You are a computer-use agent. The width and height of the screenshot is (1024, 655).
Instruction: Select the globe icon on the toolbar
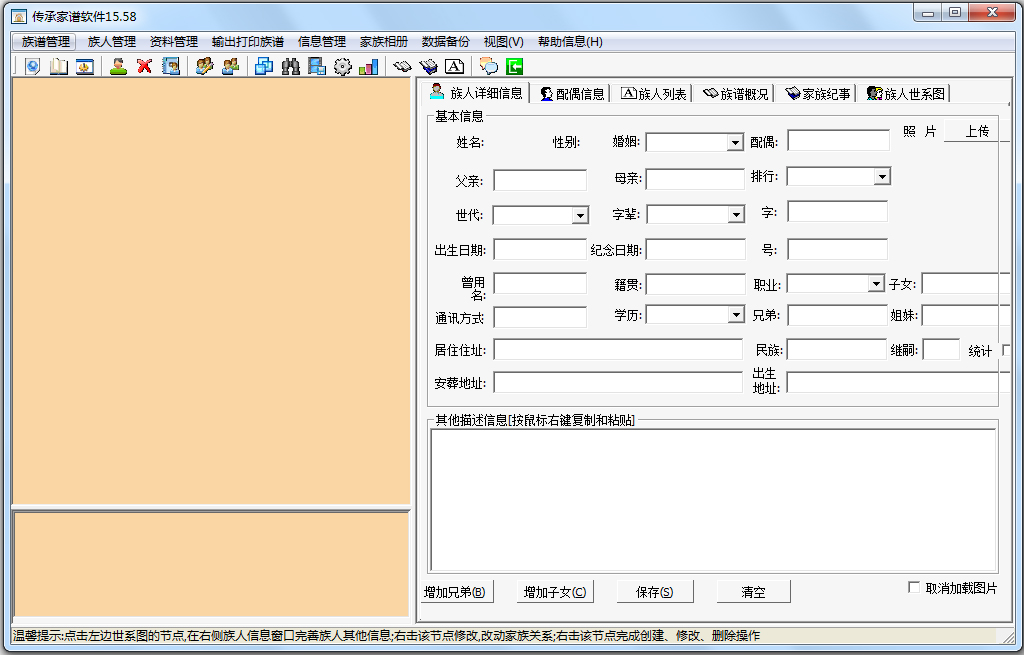click(x=33, y=66)
